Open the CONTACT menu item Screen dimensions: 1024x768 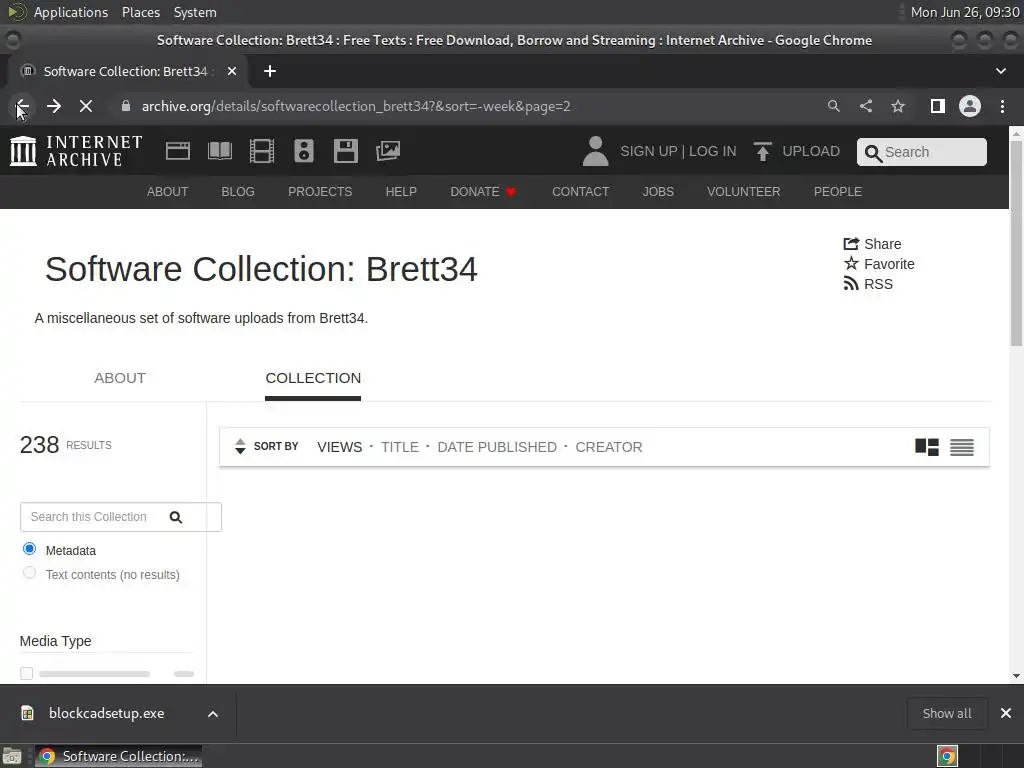581,191
